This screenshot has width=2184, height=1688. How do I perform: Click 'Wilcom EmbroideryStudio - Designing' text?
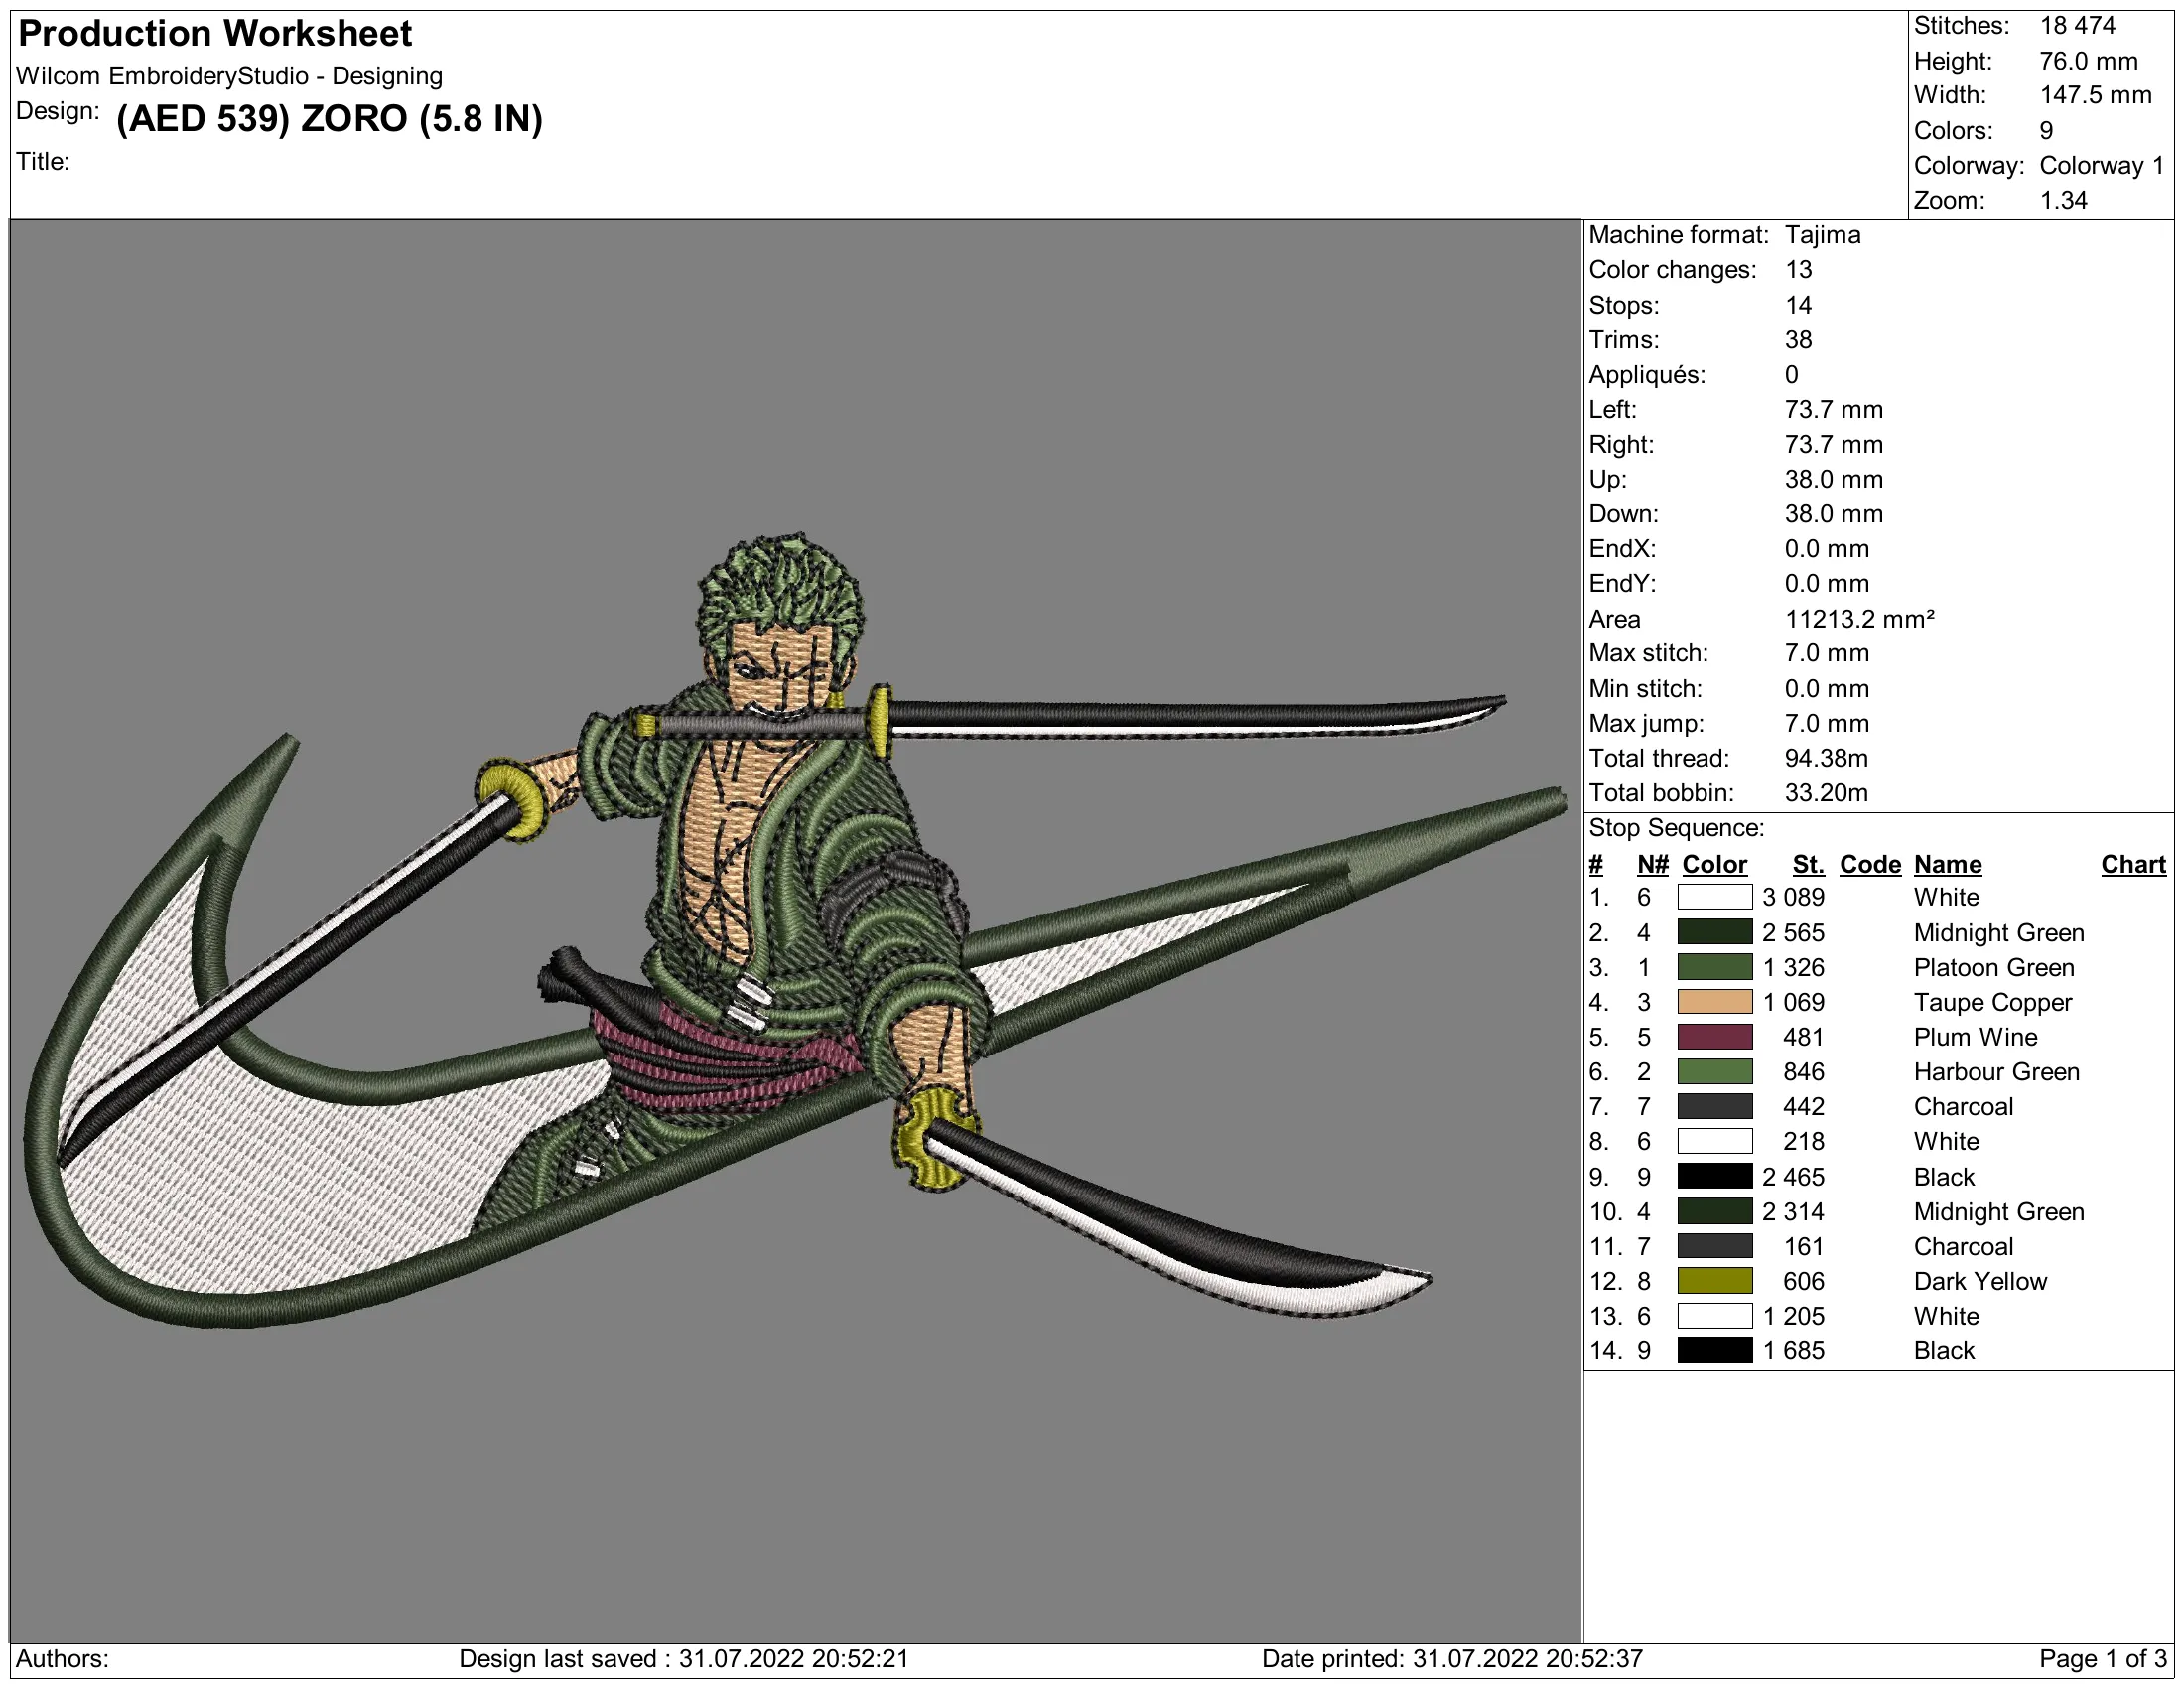tap(229, 76)
